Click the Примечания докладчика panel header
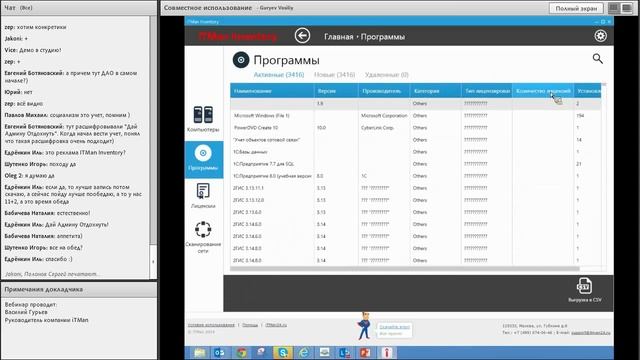Viewport: 640px width, 360px height. pyautogui.click(x=79, y=289)
